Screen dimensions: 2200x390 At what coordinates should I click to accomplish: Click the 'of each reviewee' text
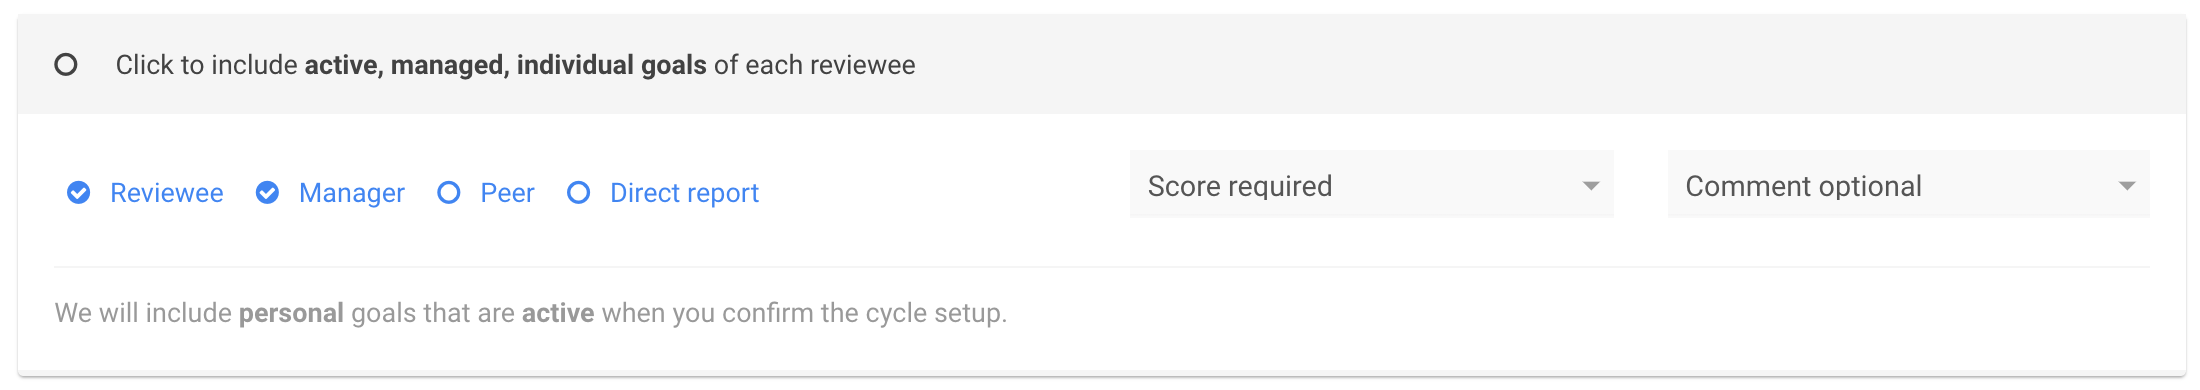(x=814, y=65)
